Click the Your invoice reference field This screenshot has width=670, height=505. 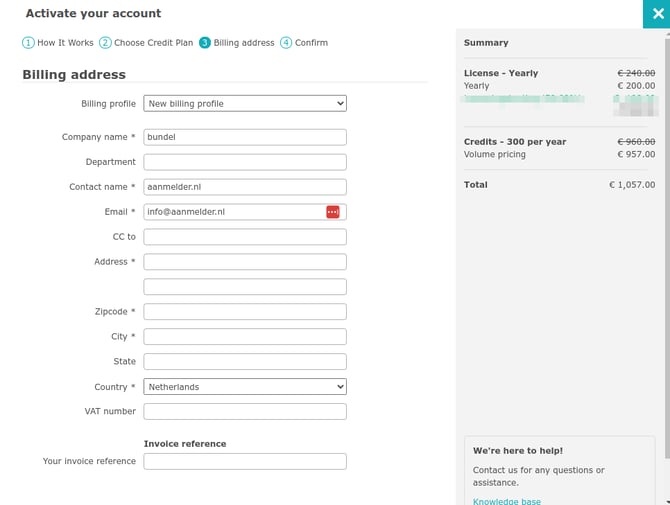point(245,462)
